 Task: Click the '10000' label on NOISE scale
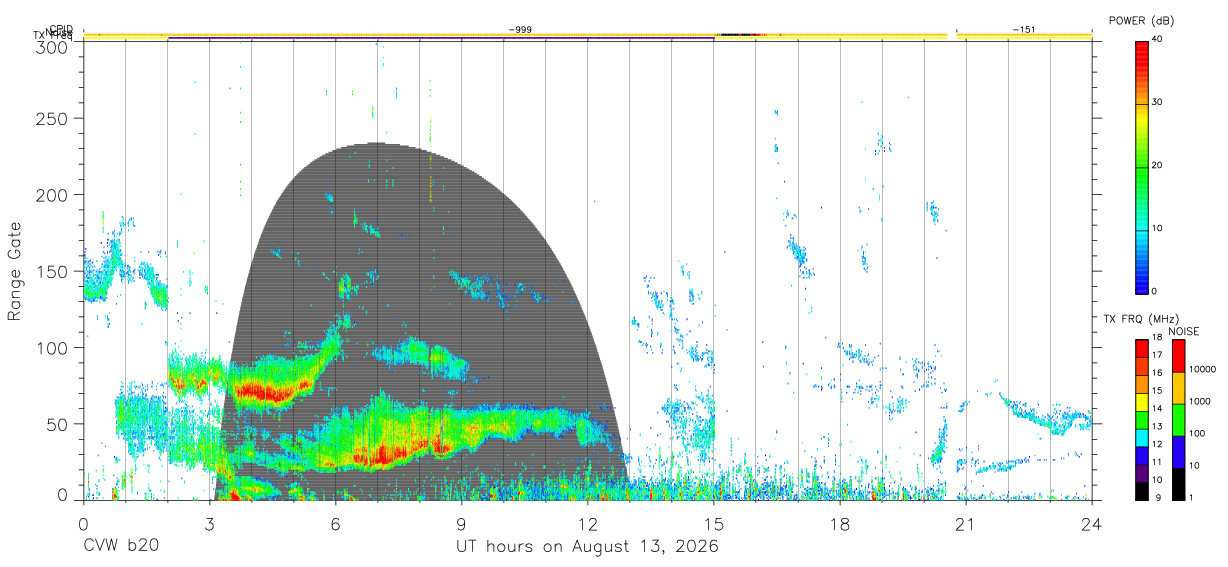click(x=1202, y=370)
